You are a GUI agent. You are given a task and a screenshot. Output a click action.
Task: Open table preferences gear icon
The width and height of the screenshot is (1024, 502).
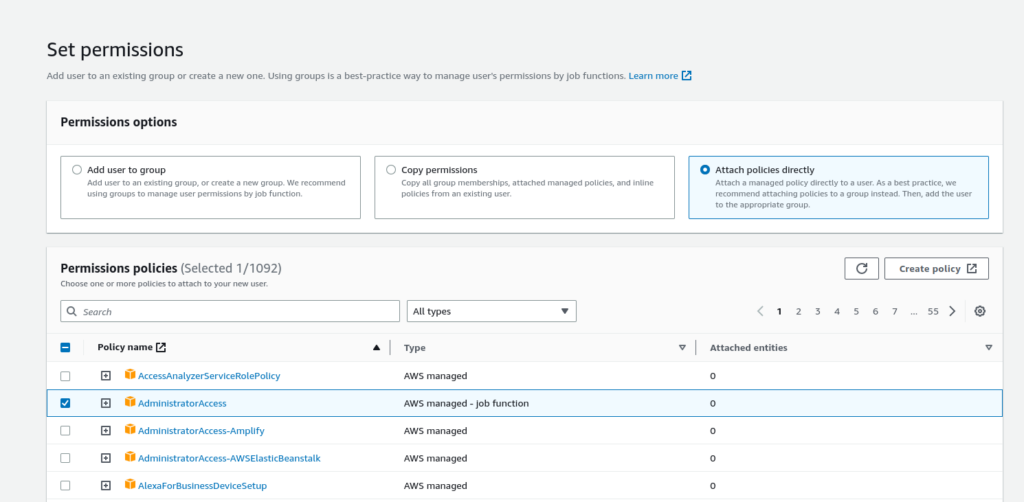[x=980, y=311]
